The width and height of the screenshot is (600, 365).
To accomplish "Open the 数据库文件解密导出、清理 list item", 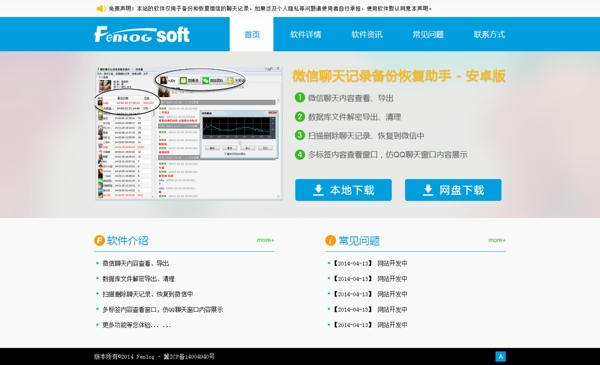I will coord(138,279).
